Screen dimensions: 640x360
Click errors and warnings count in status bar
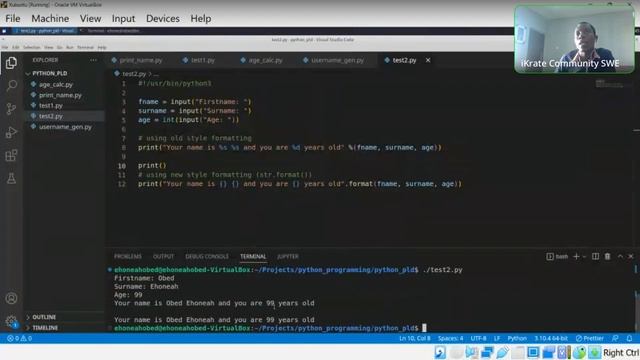(19, 338)
